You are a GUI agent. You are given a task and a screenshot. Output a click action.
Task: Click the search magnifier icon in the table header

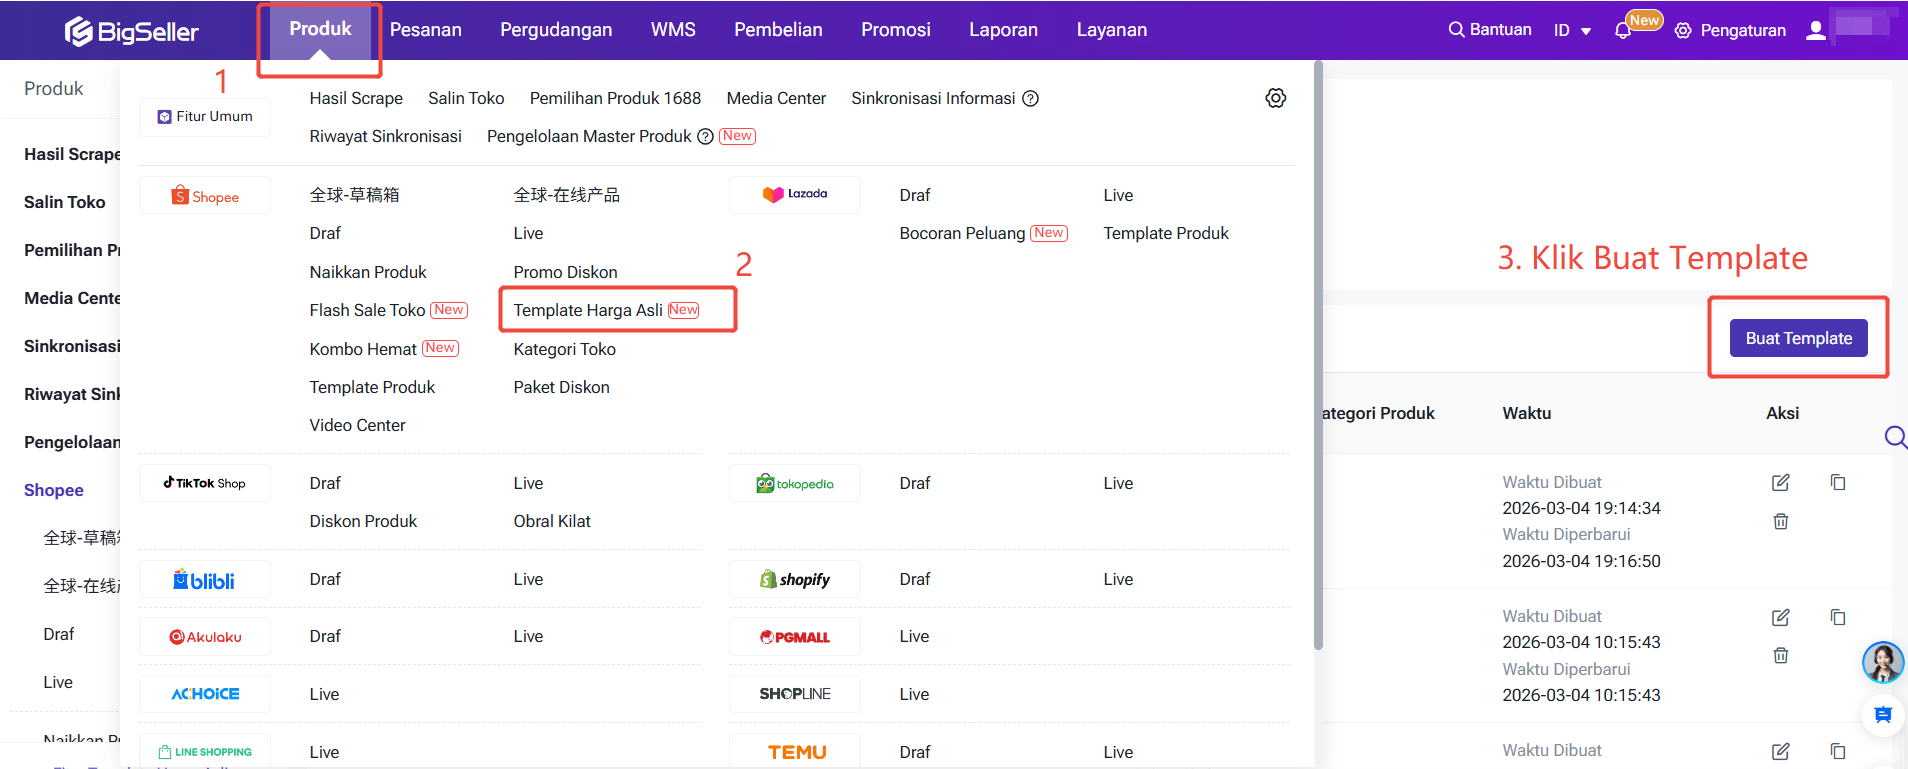coord(1894,437)
